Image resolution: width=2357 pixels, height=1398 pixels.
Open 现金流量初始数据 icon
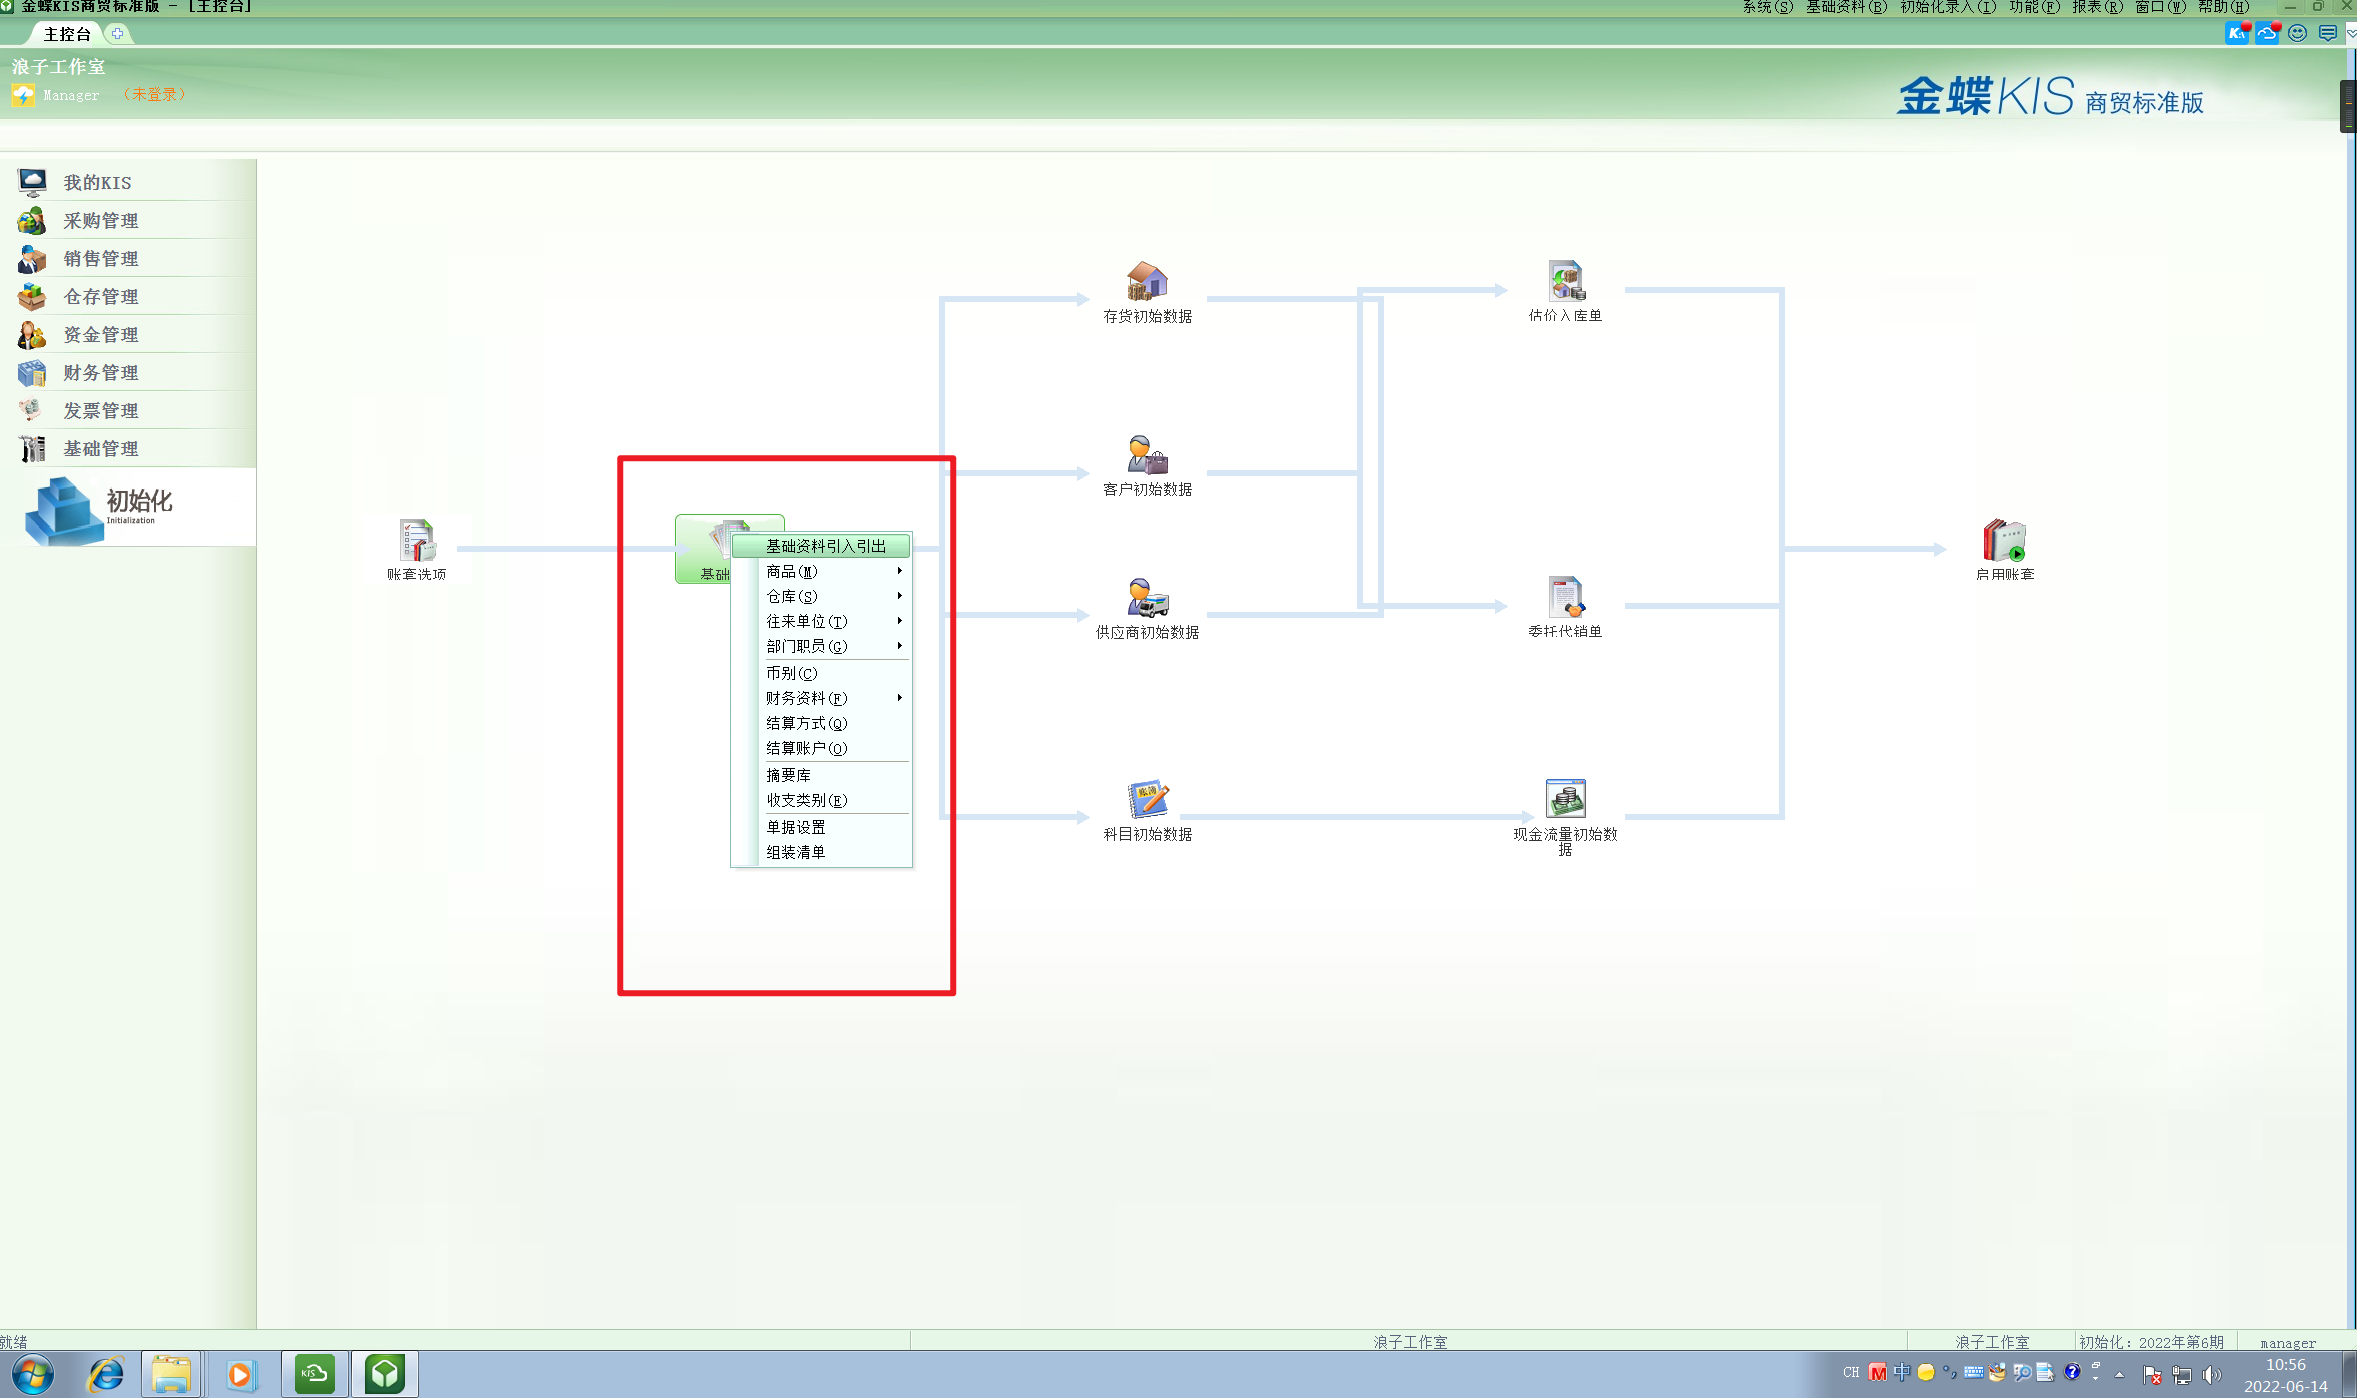[x=1565, y=800]
